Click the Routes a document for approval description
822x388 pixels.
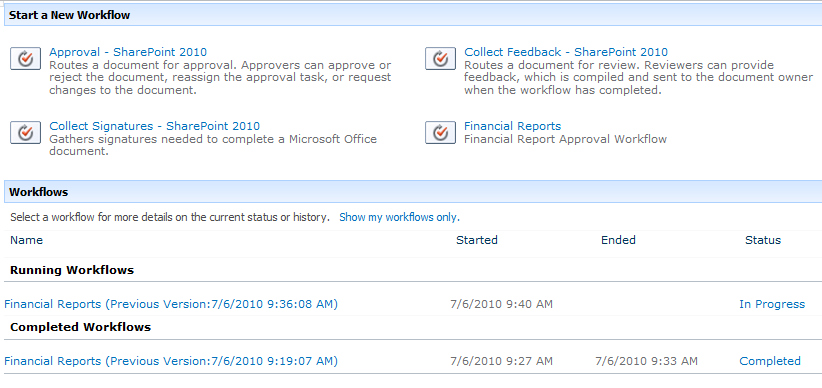coord(220,78)
